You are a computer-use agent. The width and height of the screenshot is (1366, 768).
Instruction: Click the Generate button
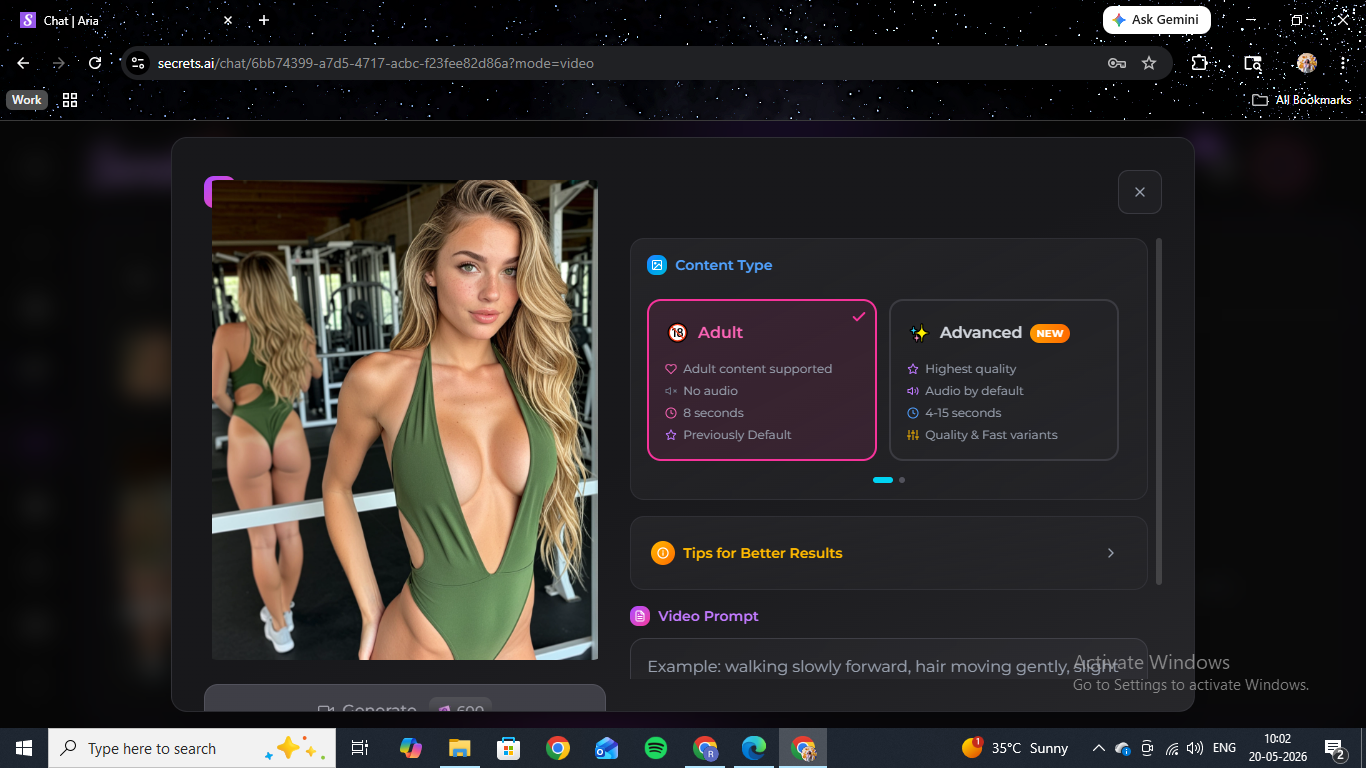[x=405, y=699]
